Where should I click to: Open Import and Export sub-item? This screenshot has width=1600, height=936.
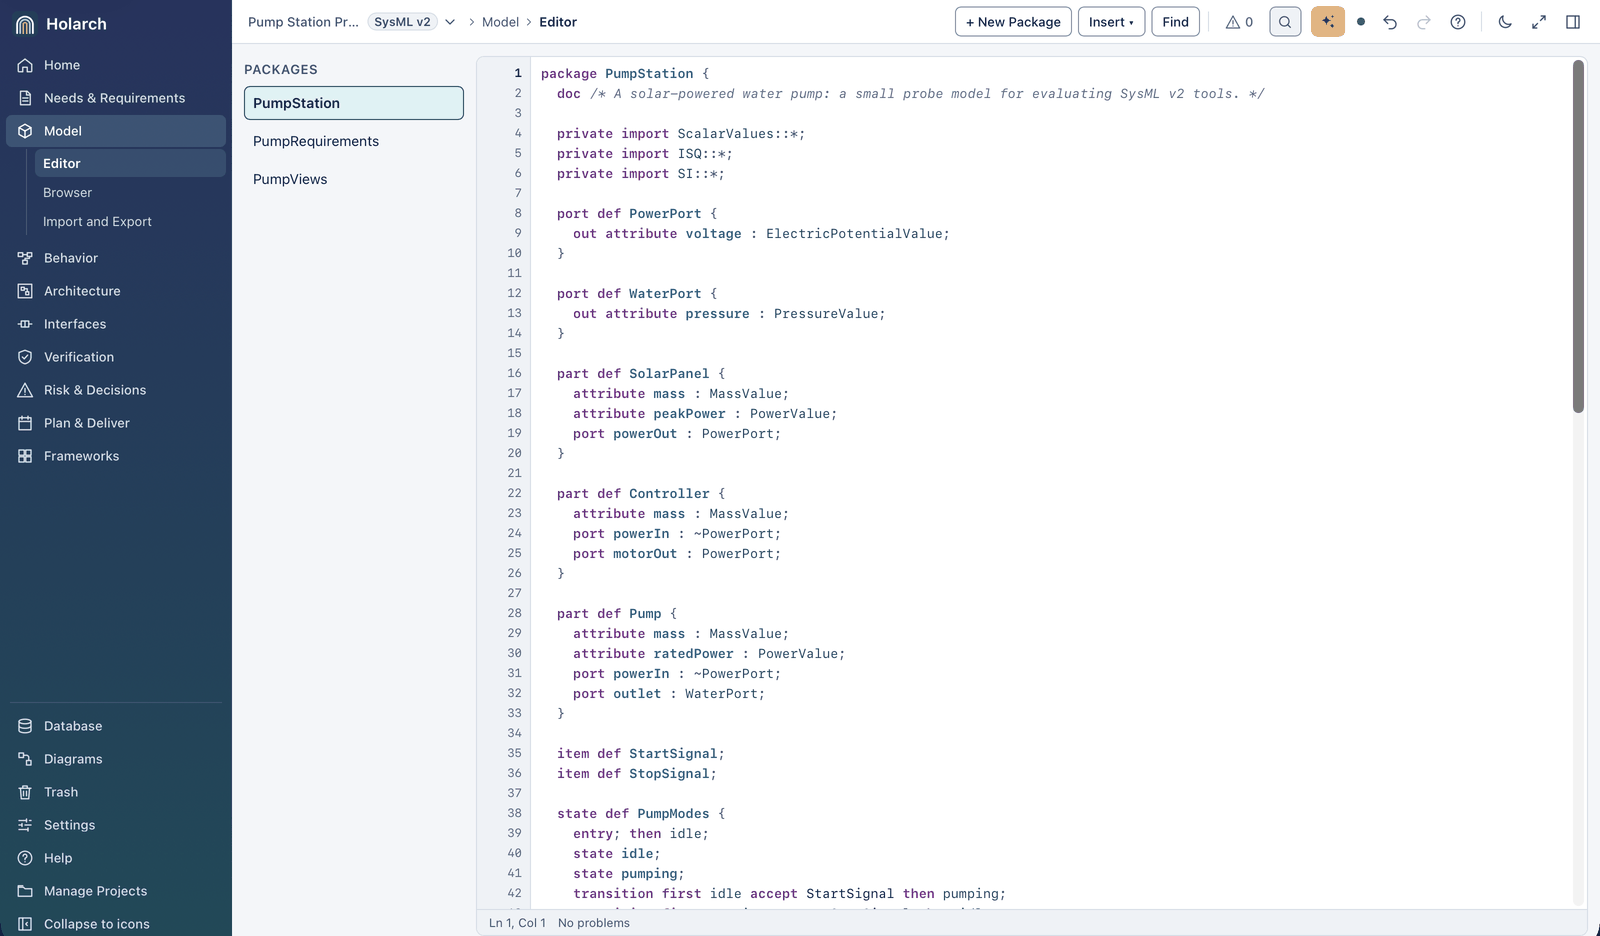[130, 221]
